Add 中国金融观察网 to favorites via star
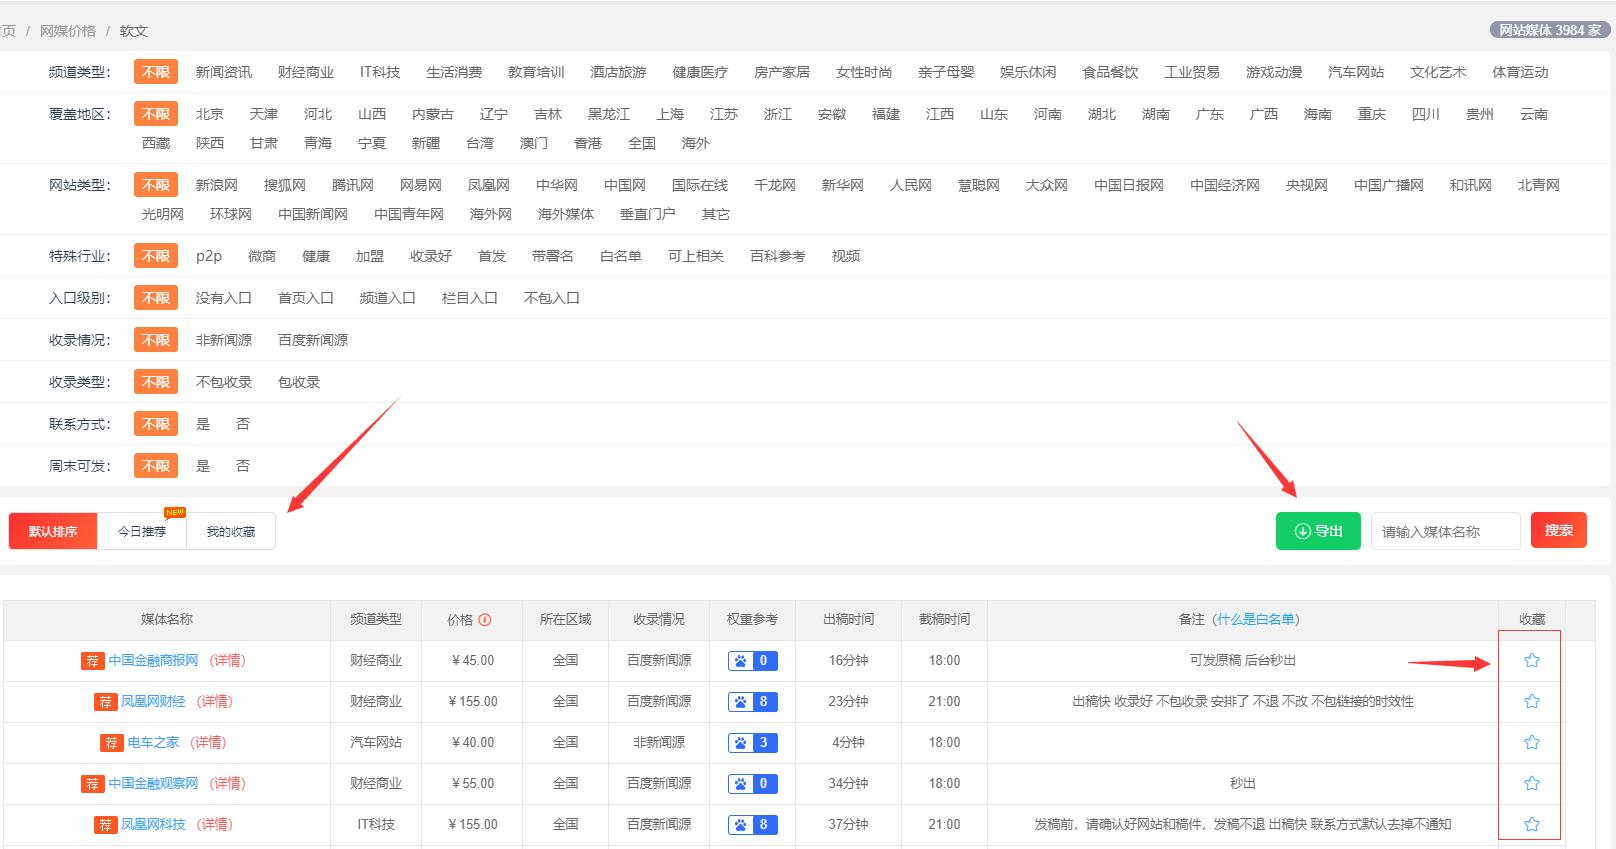The image size is (1616, 849). (1531, 783)
